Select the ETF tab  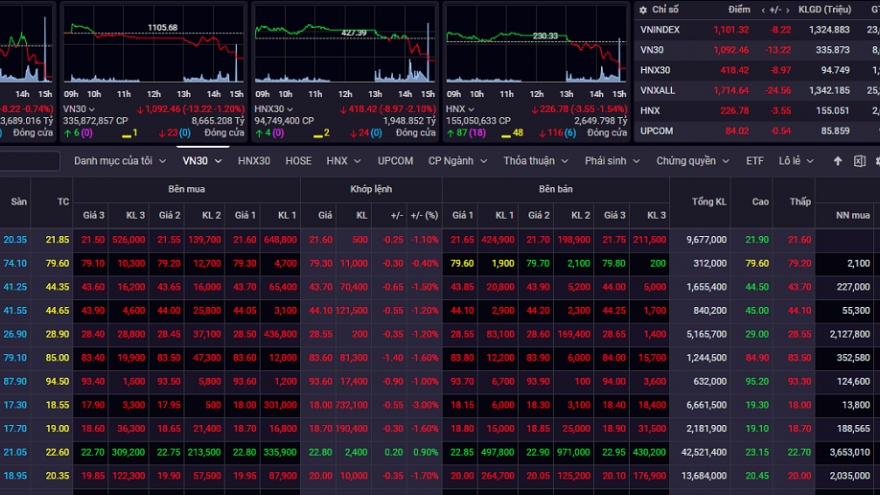coord(754,161)
